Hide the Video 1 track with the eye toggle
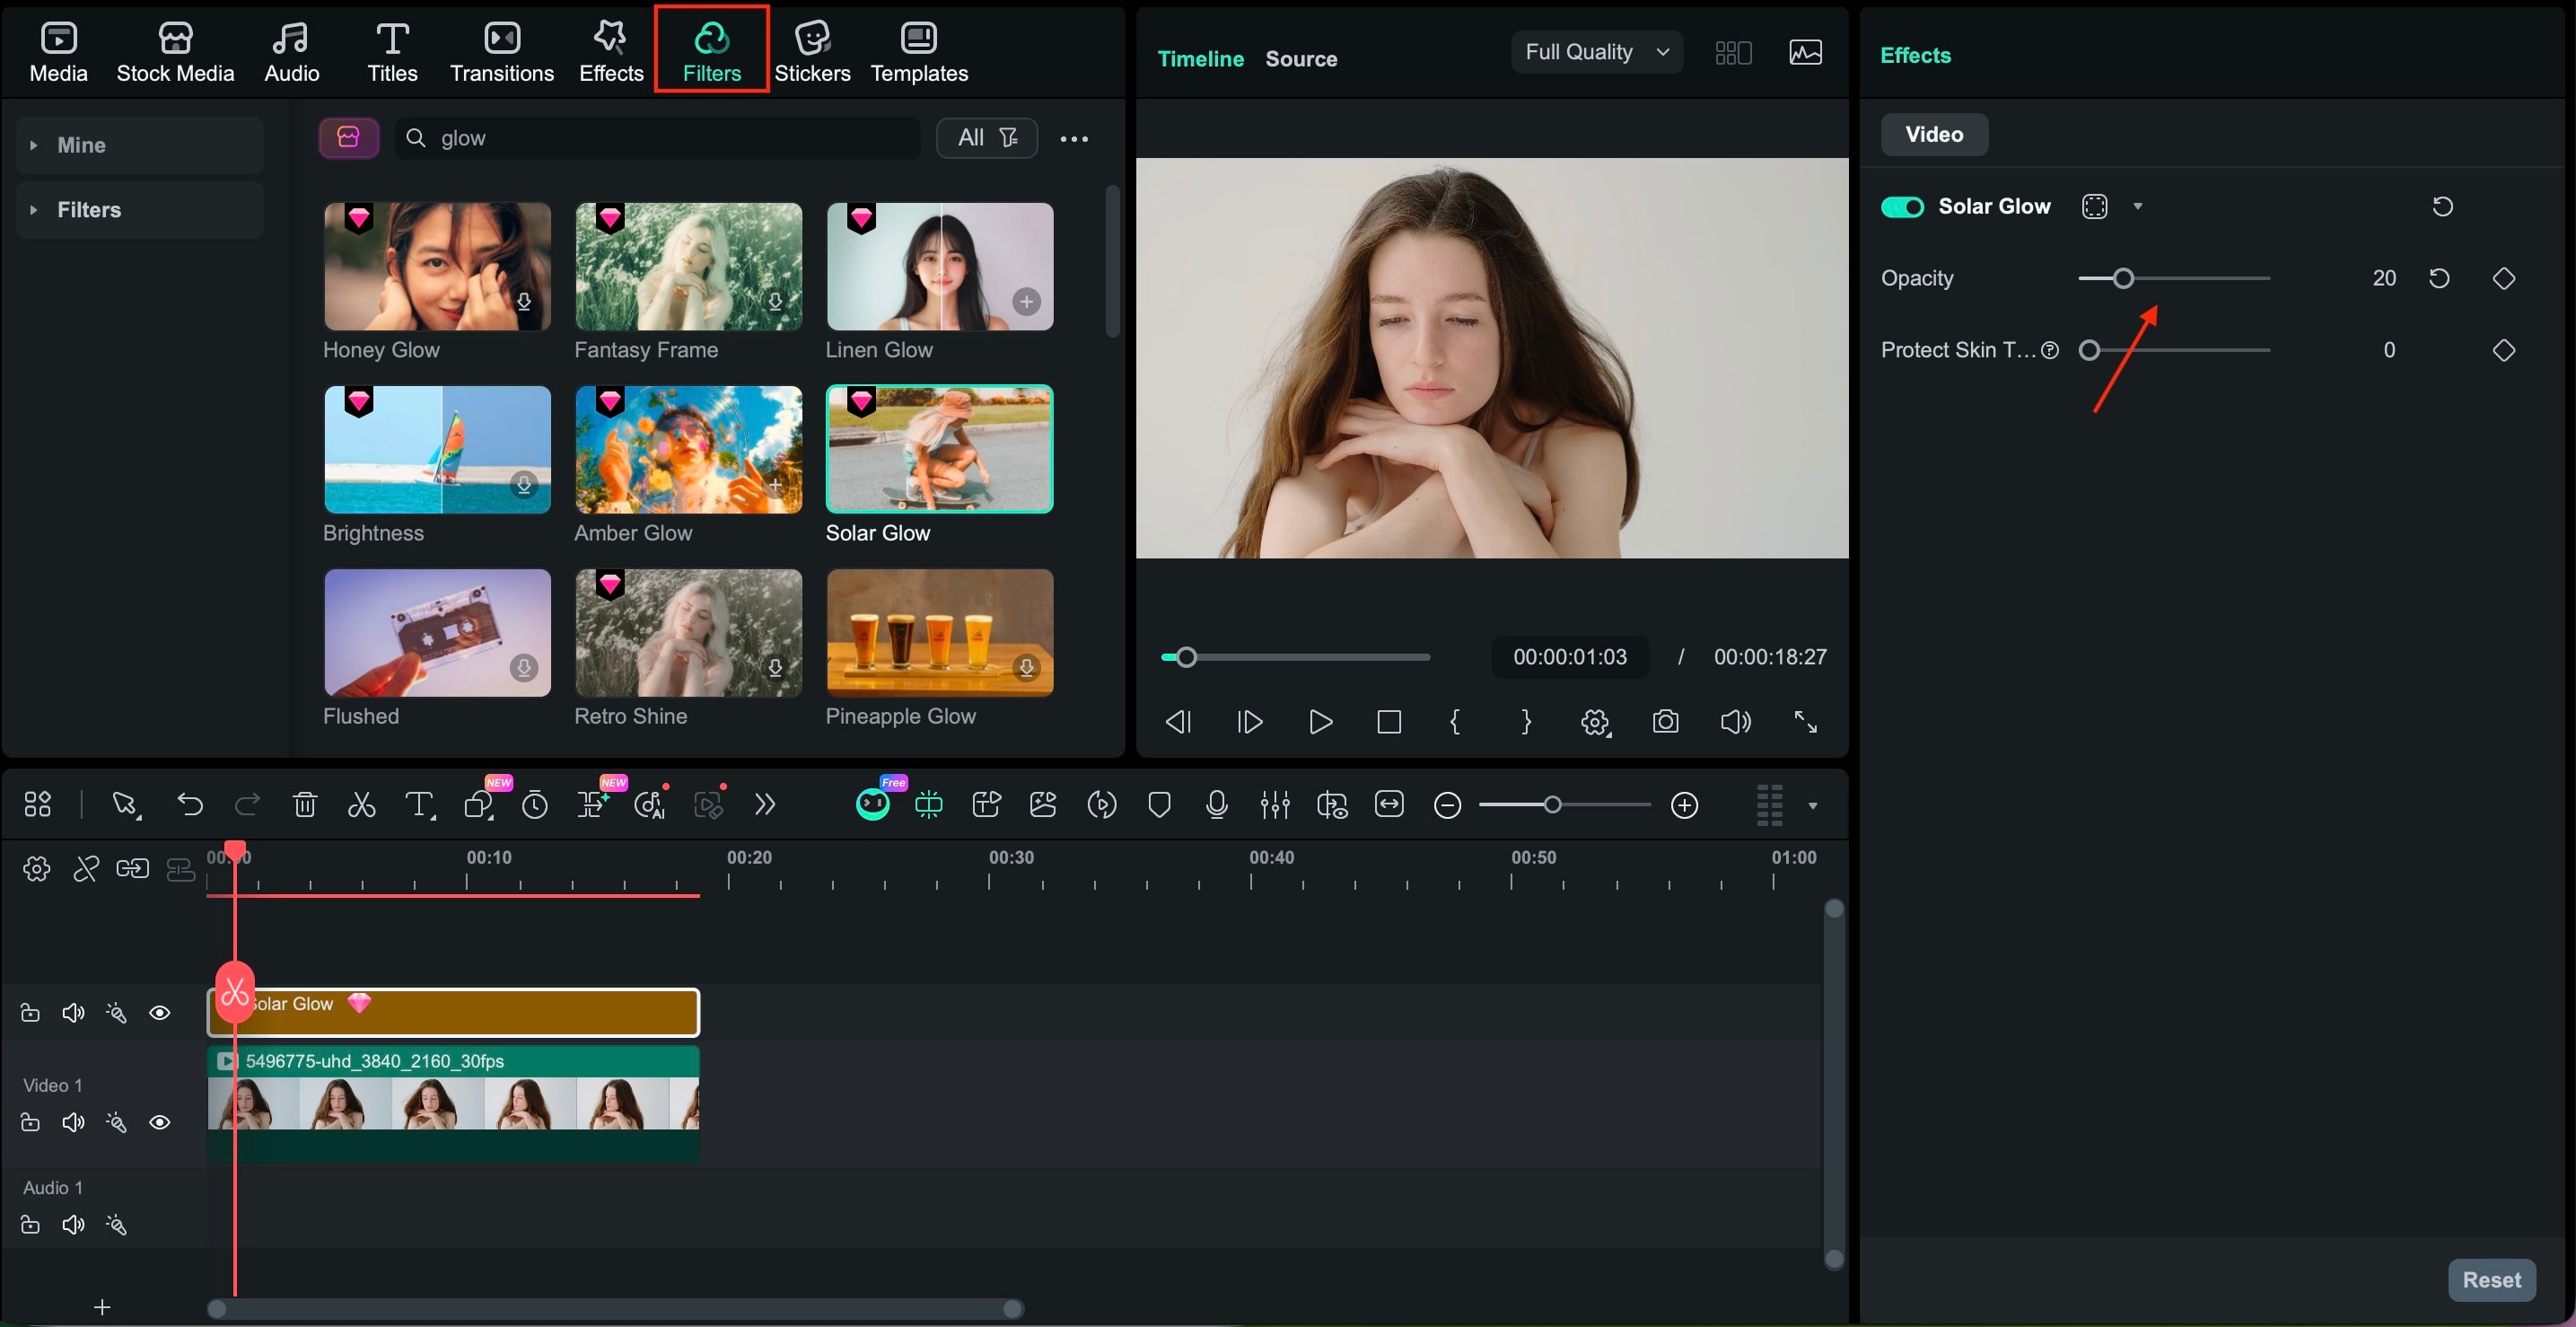The height and width of the screenshot is (1327, 2576). pos(160,1122)
